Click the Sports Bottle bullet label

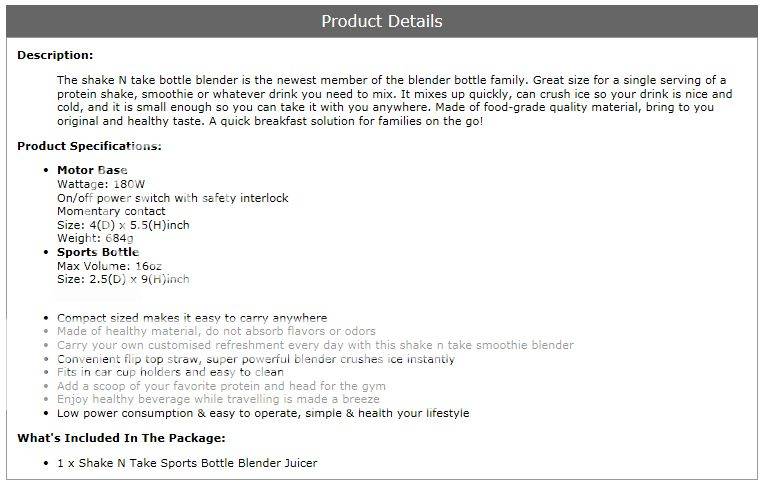98,252
